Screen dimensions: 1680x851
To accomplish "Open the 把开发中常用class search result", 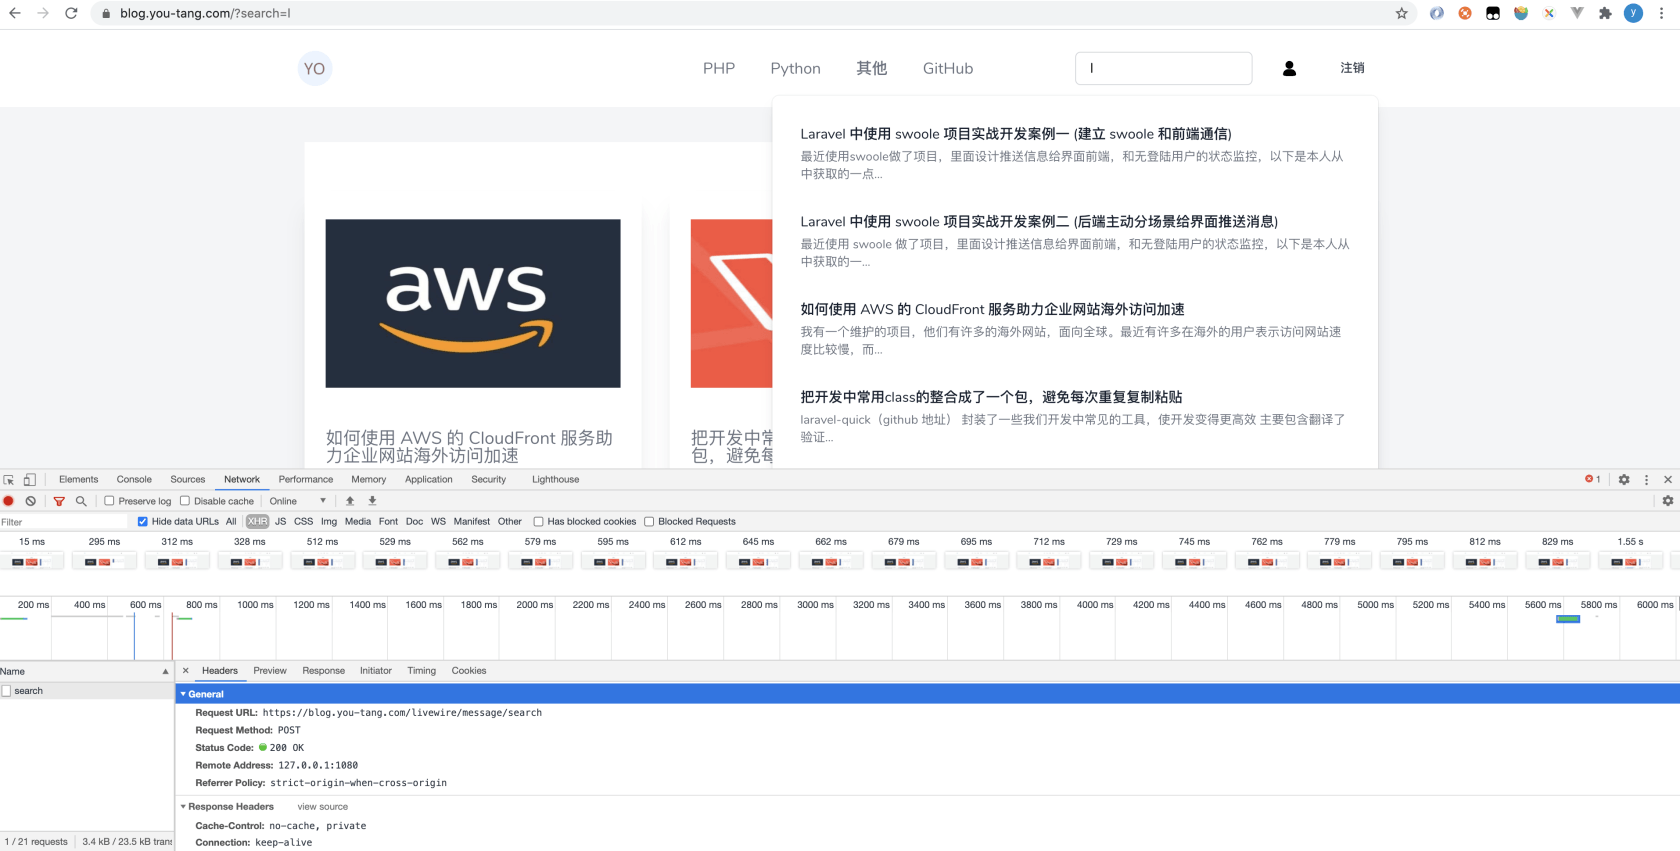I will 991,397.
